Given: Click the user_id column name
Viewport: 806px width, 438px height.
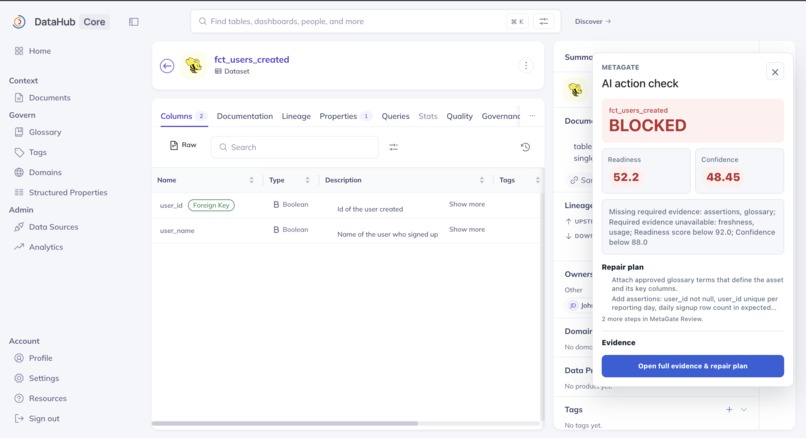Looking at the screenshot, I should click(x=171, y=206).
